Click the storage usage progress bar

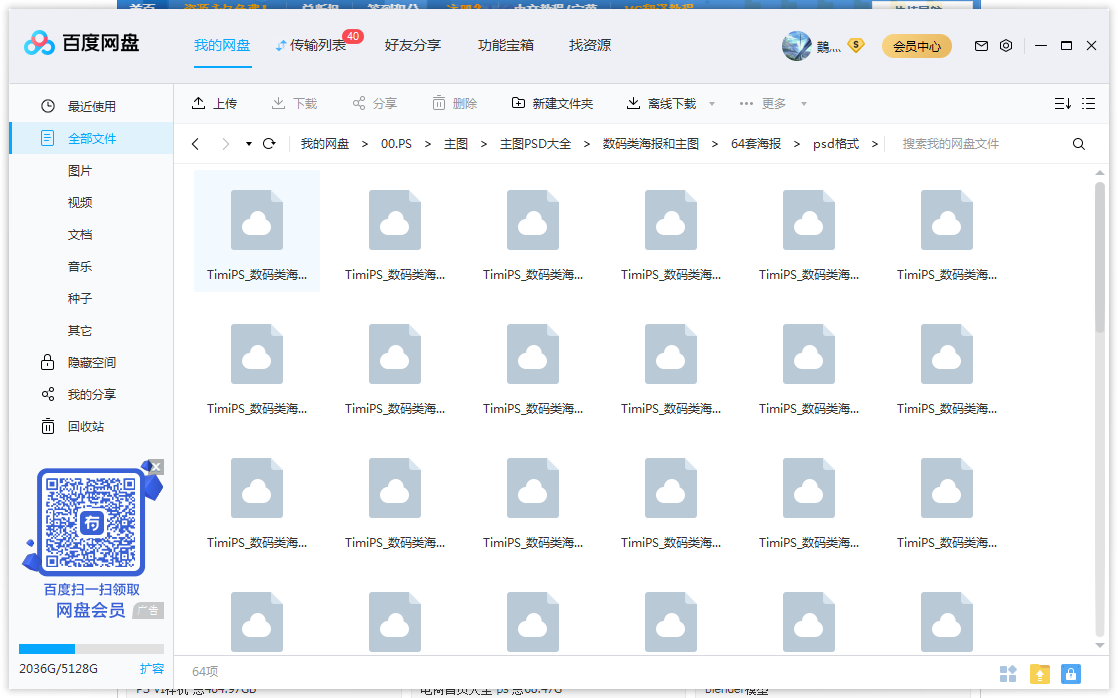pyautogui.click(x=91, y=649)
